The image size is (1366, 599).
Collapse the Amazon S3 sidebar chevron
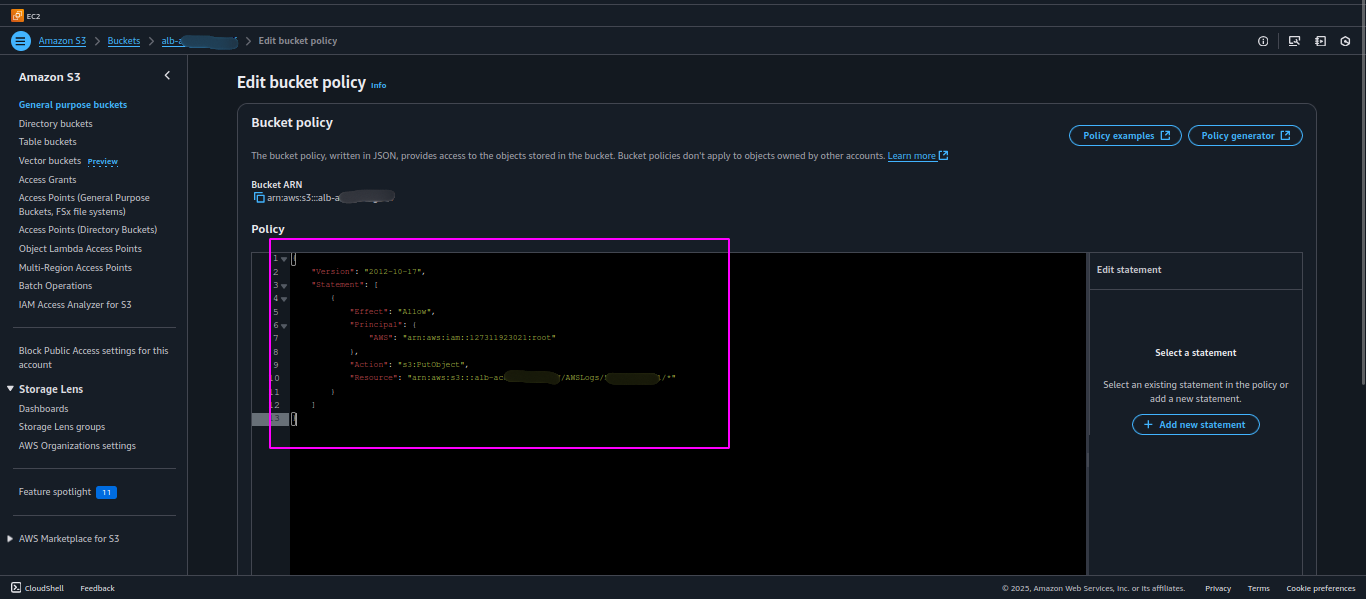coord(167,76)
